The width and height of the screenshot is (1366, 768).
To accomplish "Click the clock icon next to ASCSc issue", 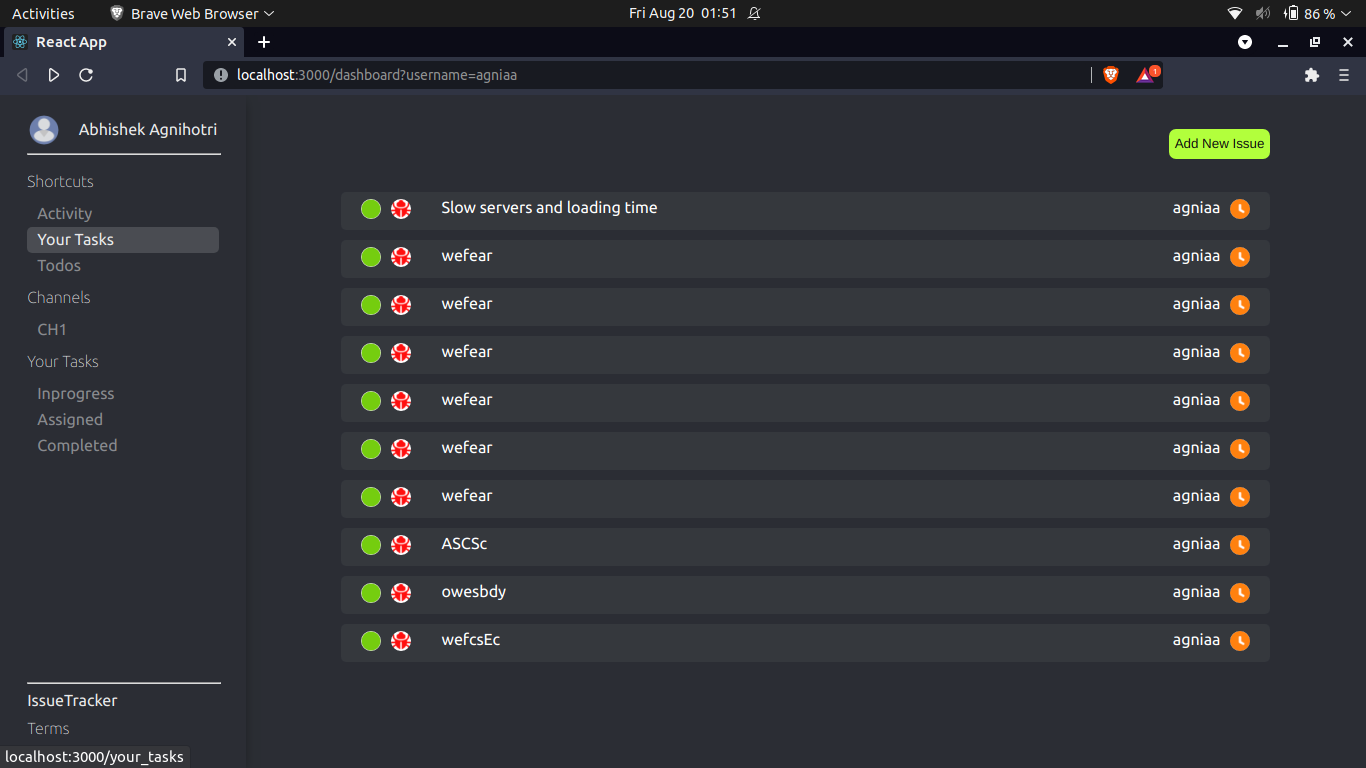I will pos(1239,545).
